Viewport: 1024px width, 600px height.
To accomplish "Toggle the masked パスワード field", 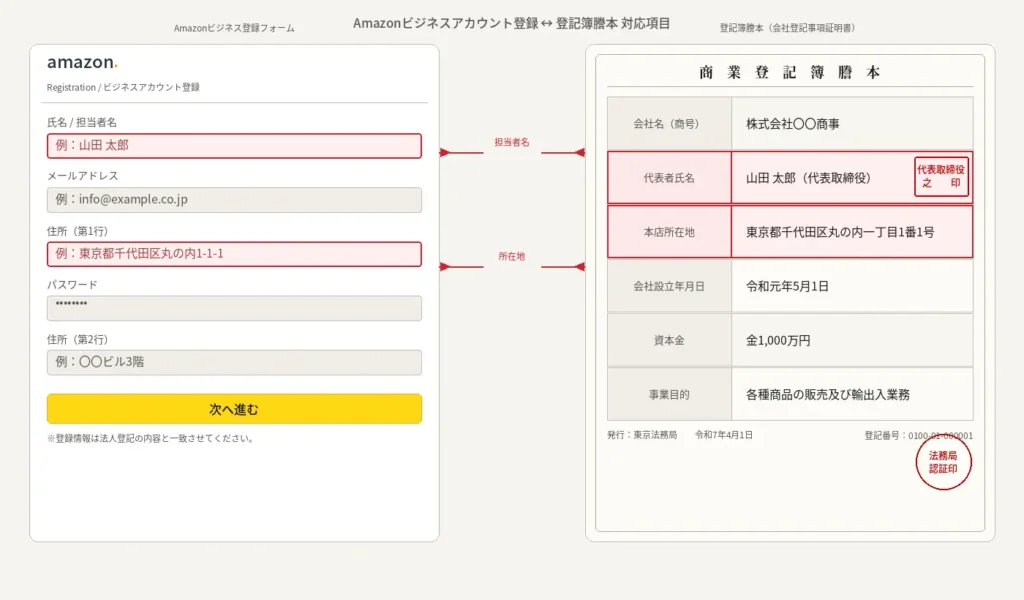I will tap(233, 308).
